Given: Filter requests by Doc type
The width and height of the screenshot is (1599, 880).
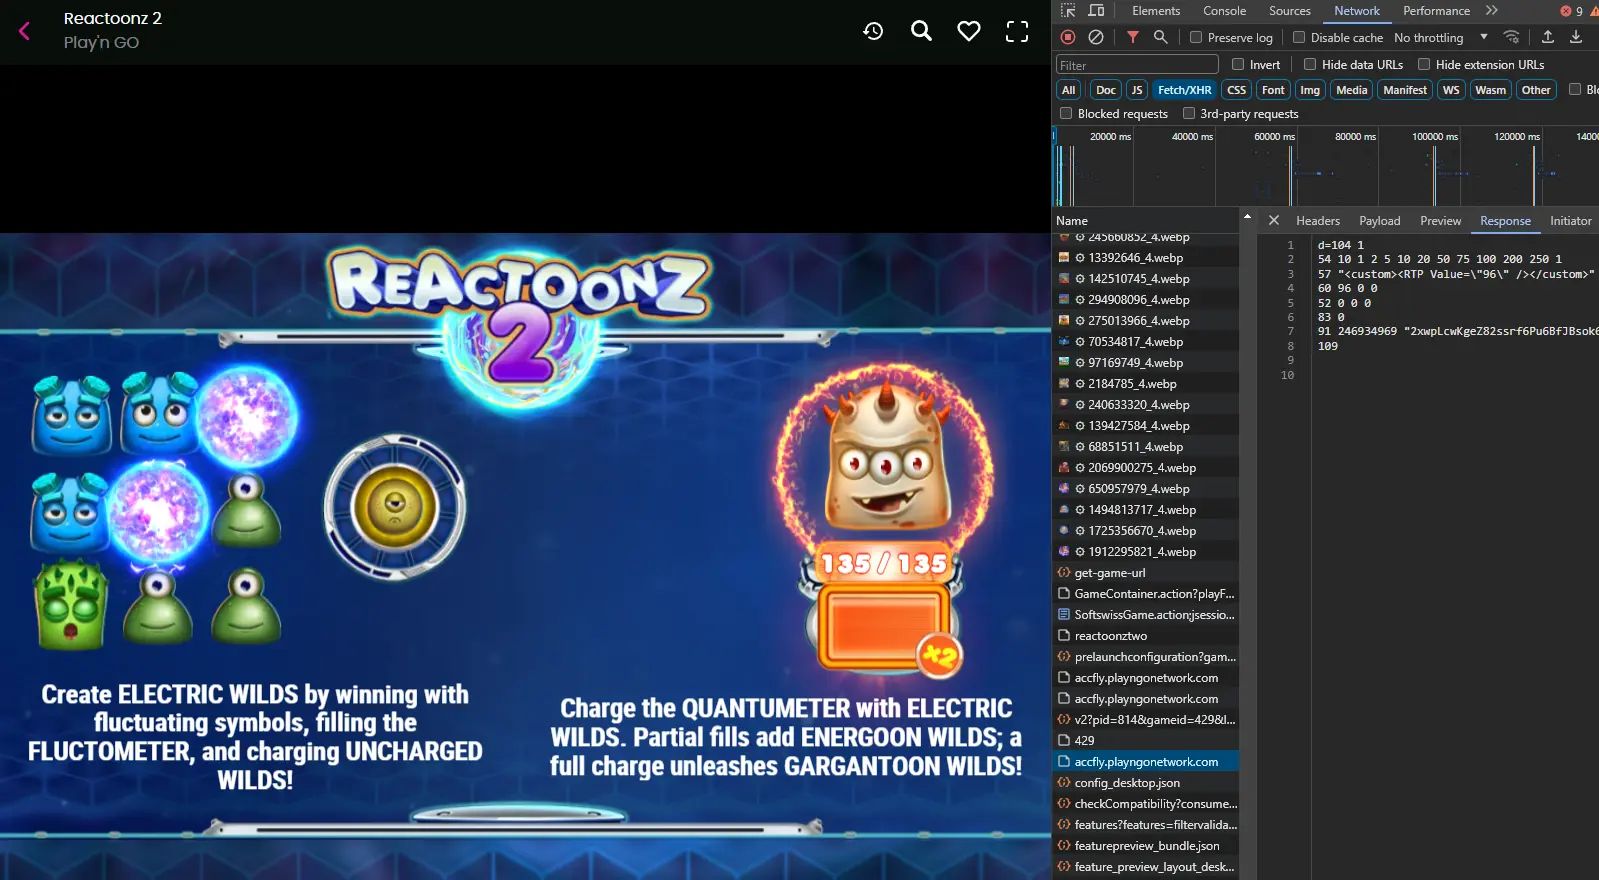Looking at the screenshot, I should point(1105,90).
